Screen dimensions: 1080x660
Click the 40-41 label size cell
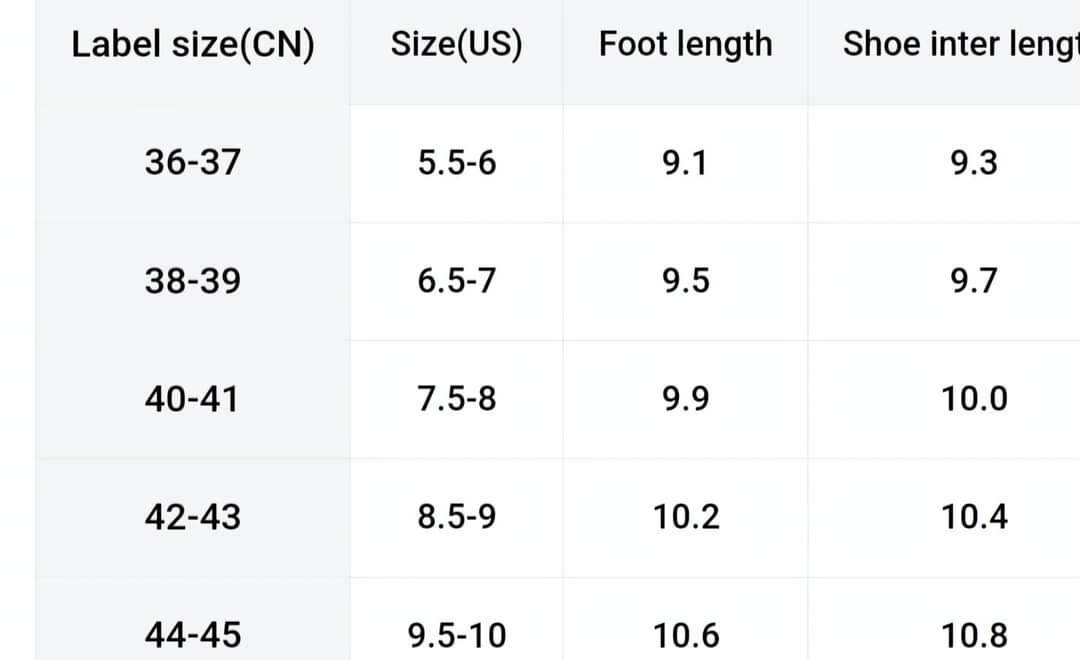tap(193, 399)
